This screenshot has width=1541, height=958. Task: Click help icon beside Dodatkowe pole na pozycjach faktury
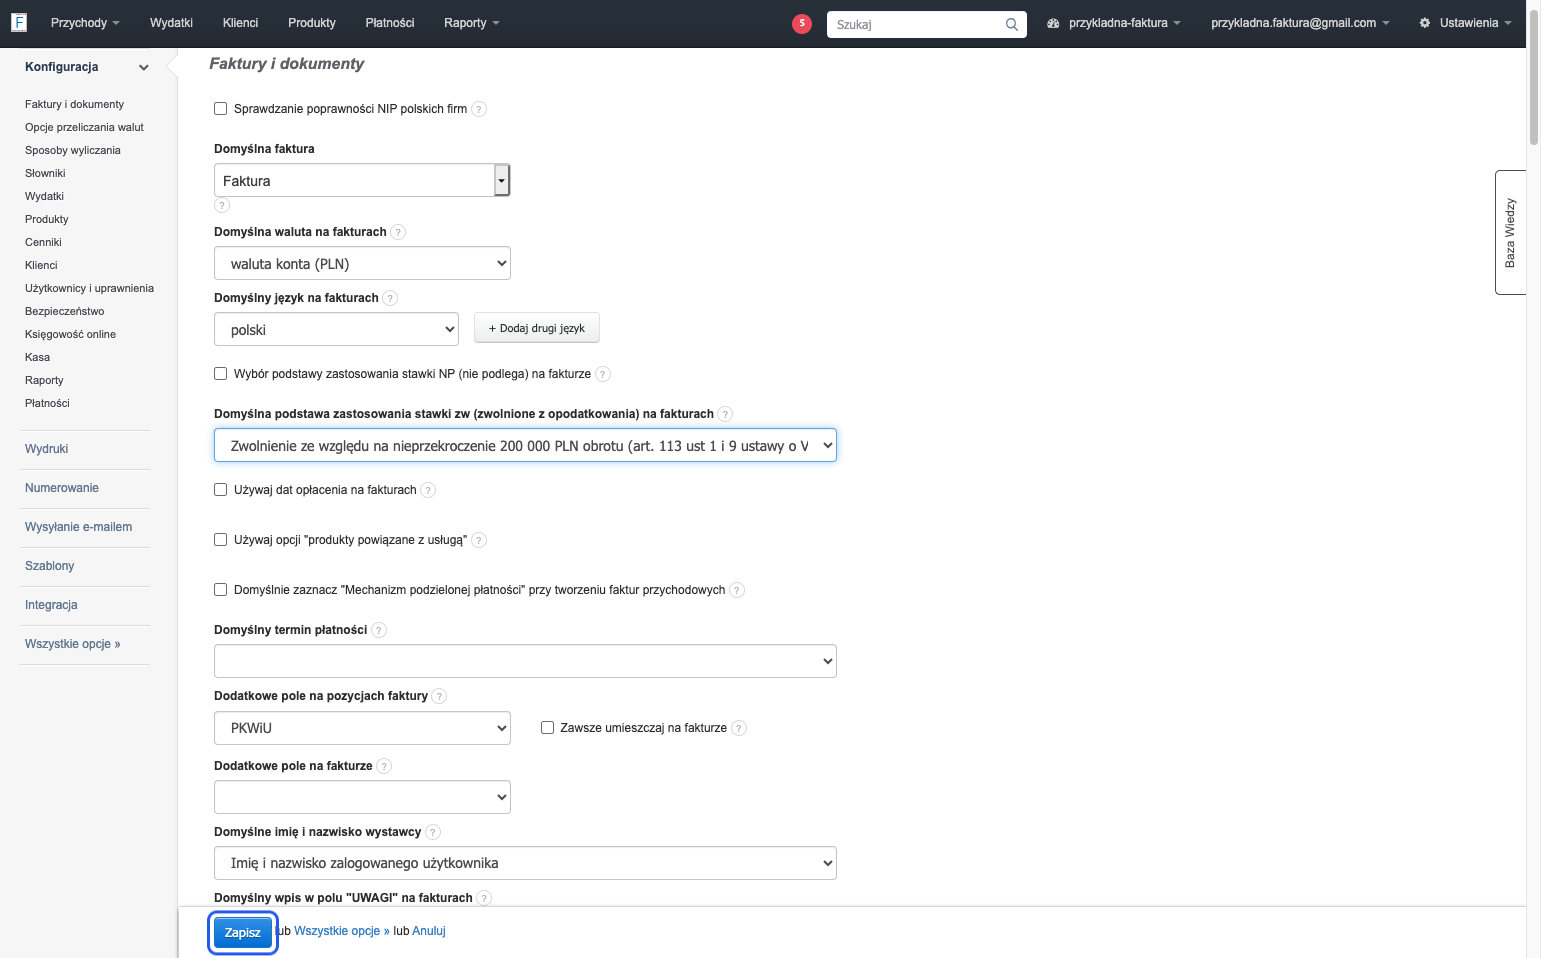point(439,696)
